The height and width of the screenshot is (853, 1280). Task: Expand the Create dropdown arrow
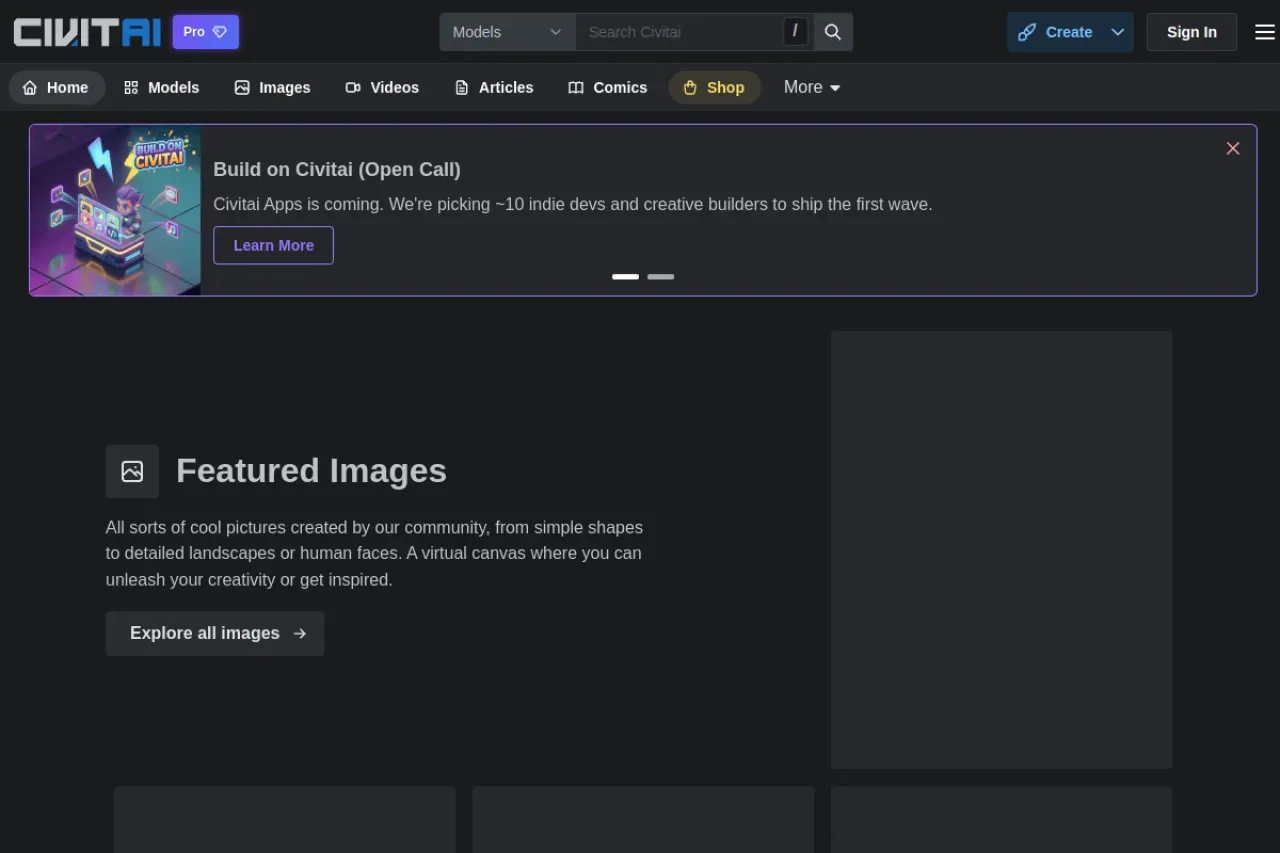(1118, 32)
